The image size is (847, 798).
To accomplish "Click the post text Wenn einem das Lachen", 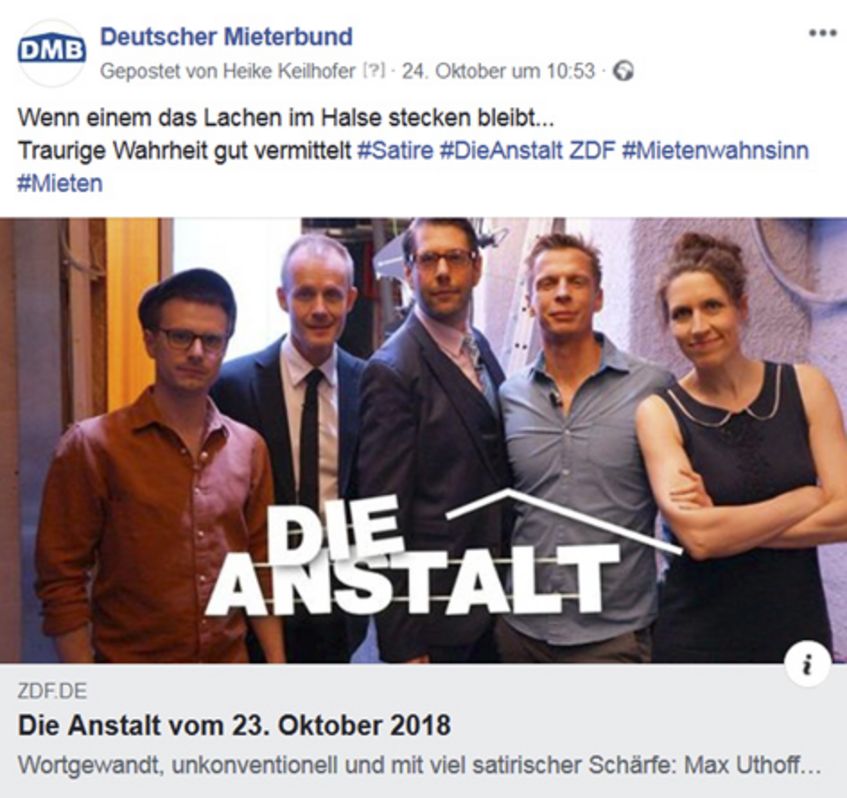I will (286, 117).
